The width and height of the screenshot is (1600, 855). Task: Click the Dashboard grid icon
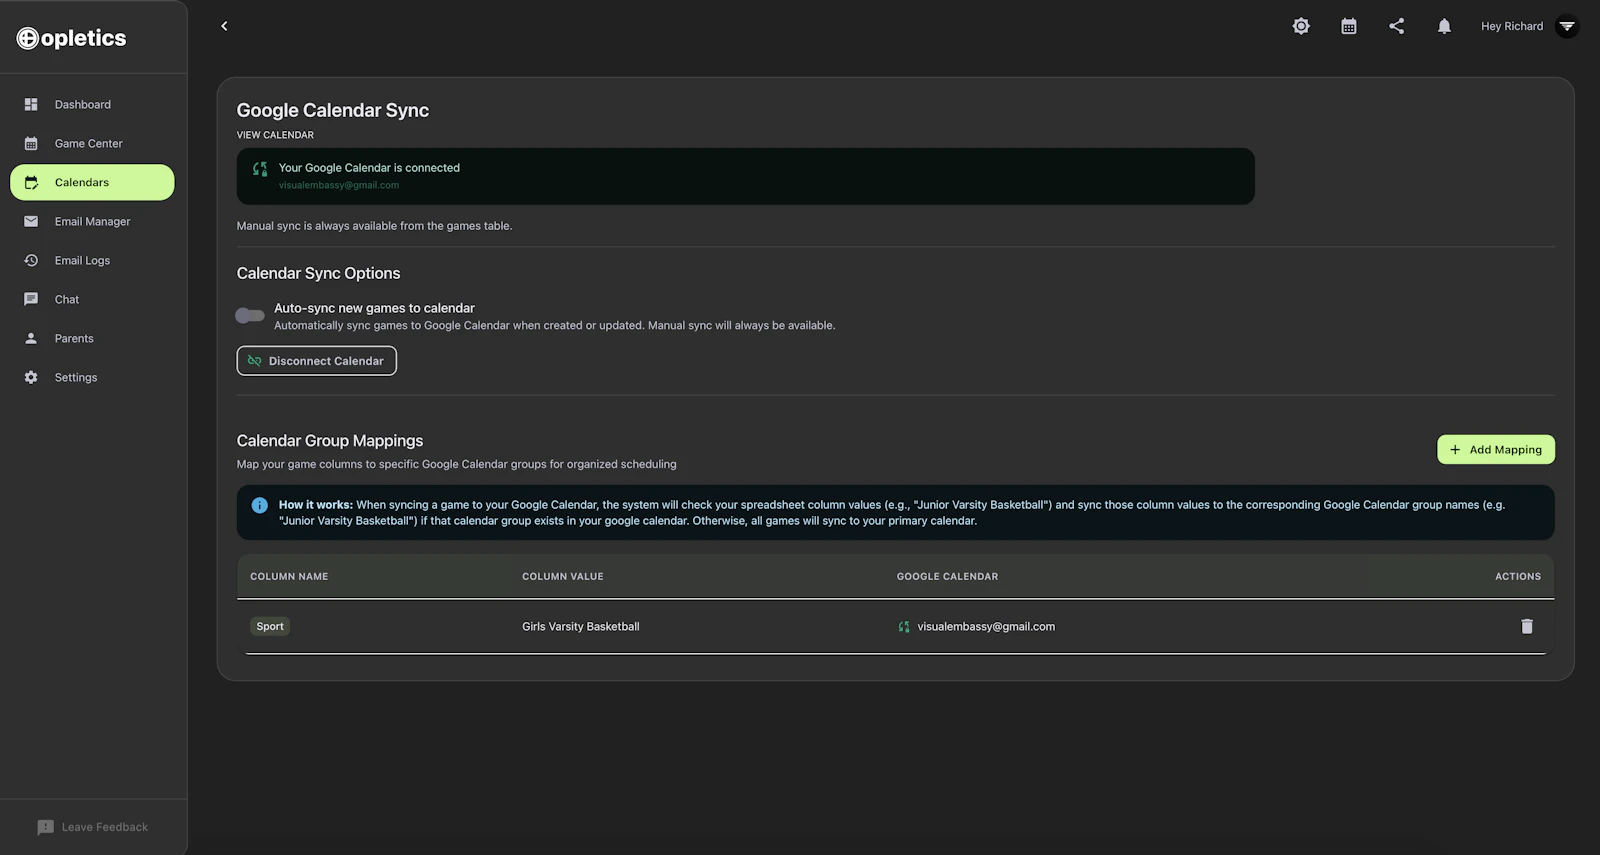click(31, 104)
